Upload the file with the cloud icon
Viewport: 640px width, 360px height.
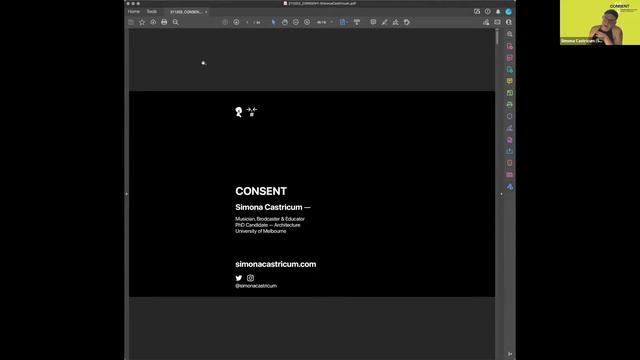[x=153, y=22]
